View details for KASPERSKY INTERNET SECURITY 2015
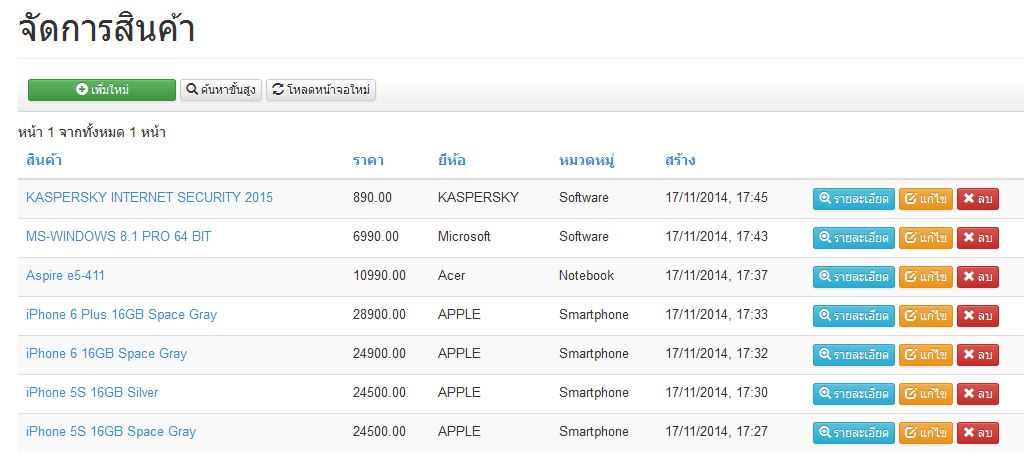Viewport: 1024px width, 465px height. click(854, 199)
